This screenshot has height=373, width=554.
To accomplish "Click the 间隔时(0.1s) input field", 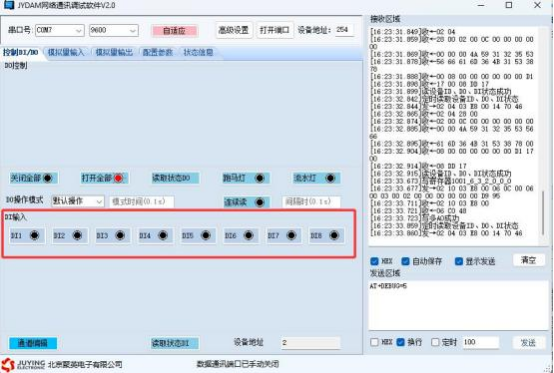I will coord(311,201).
